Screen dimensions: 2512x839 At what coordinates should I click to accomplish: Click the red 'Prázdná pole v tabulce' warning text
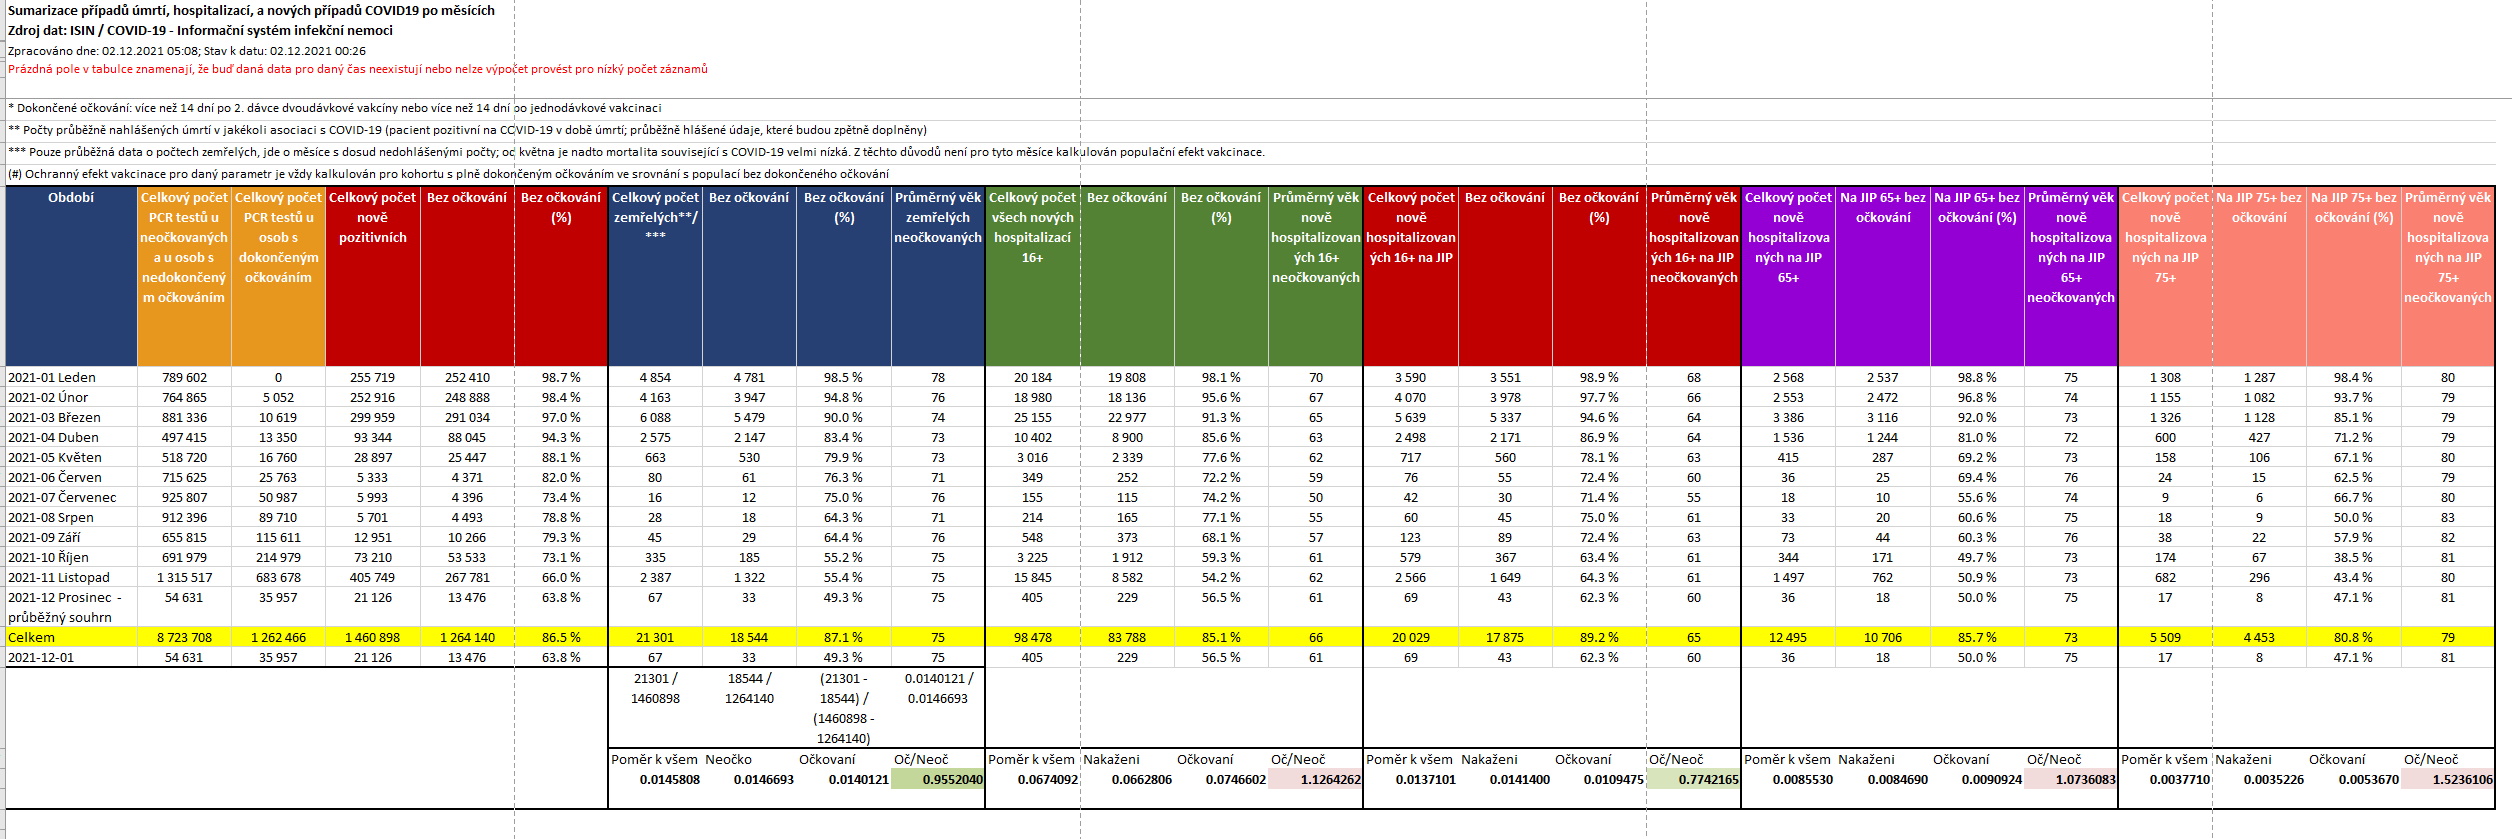pyautogui.click(x=357, y=69)
